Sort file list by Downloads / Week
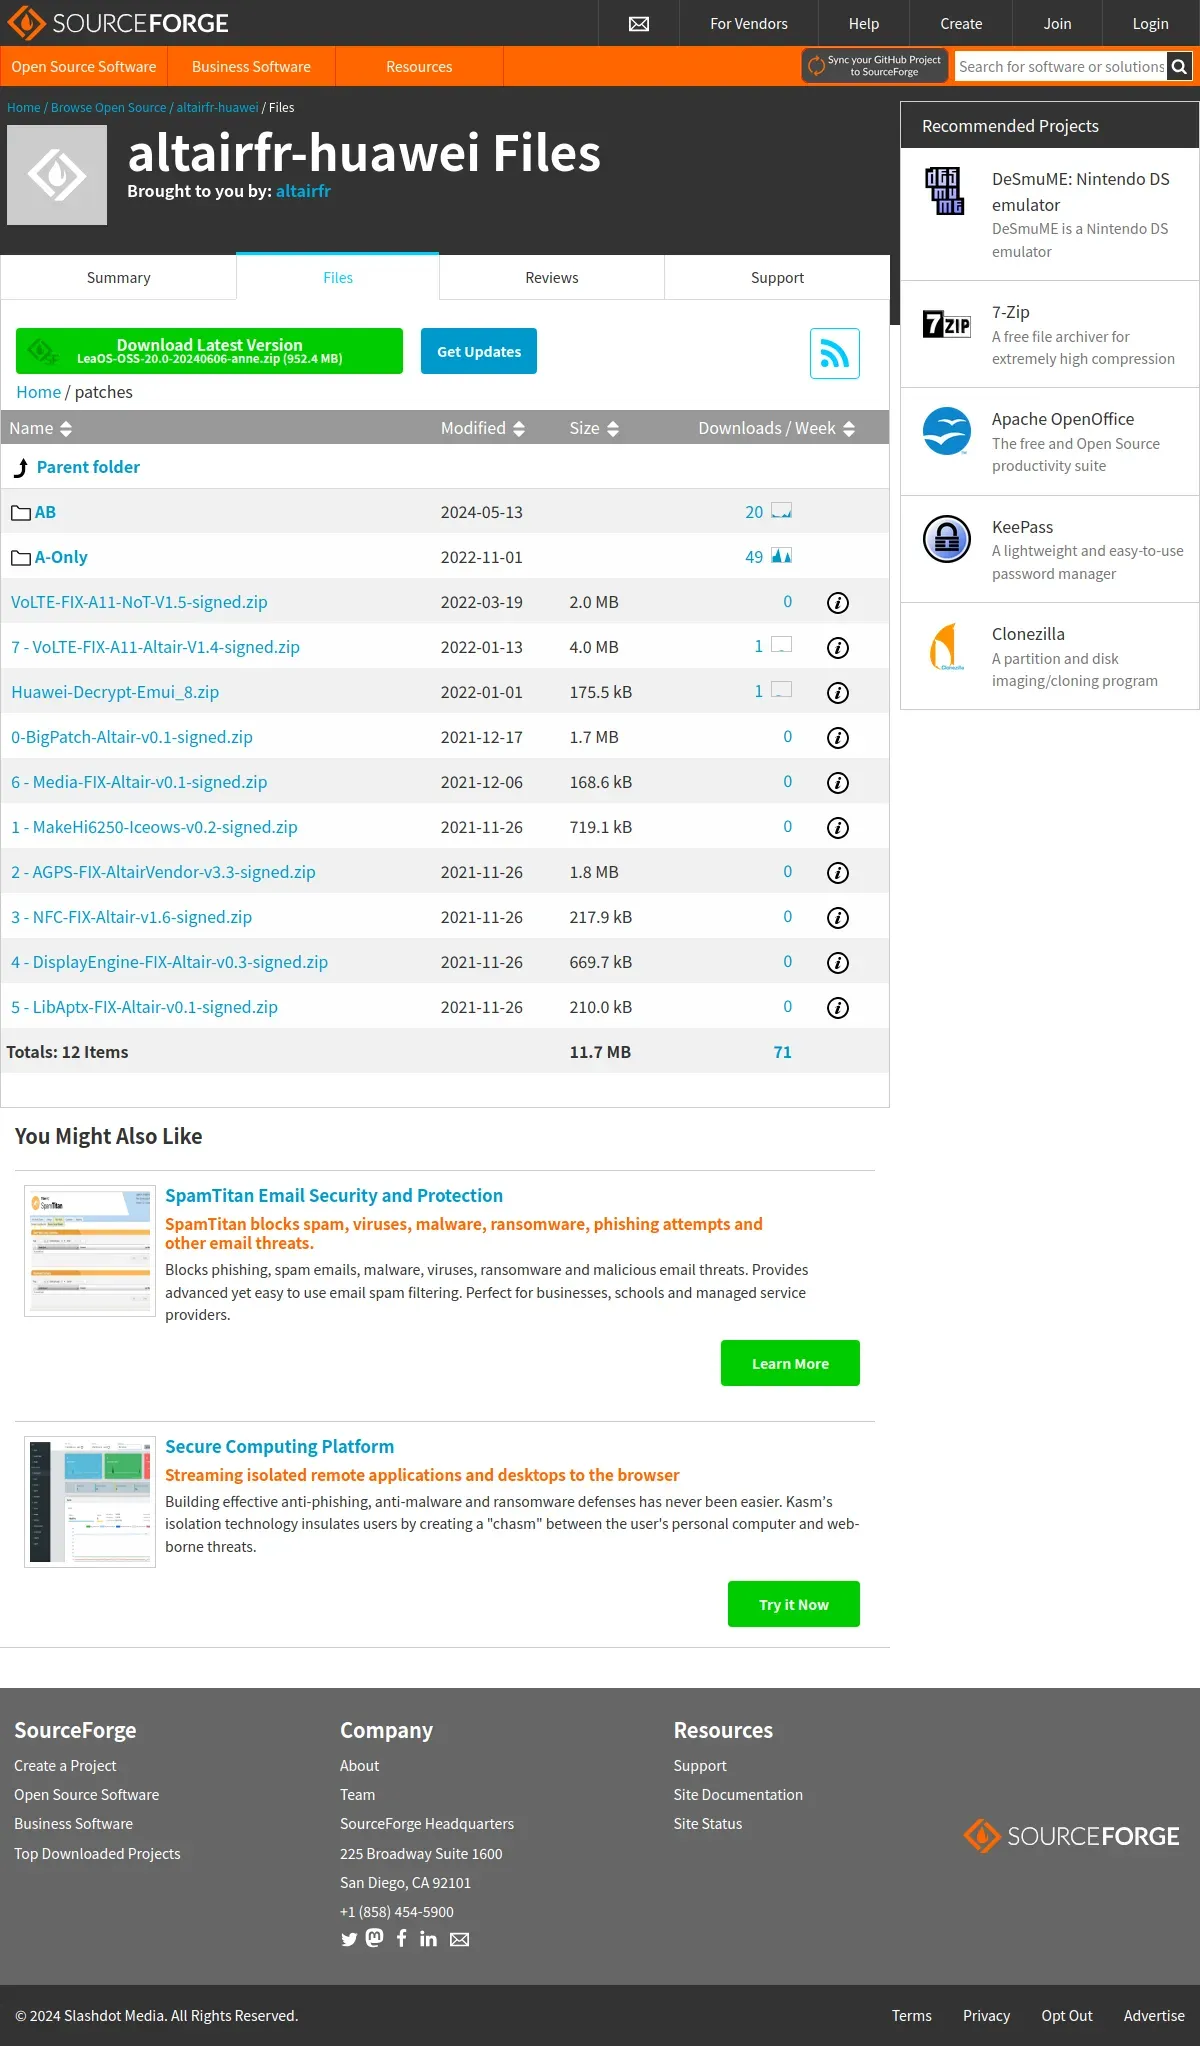This screenshot has width=1200, height=2046. [x=777, y=428]
